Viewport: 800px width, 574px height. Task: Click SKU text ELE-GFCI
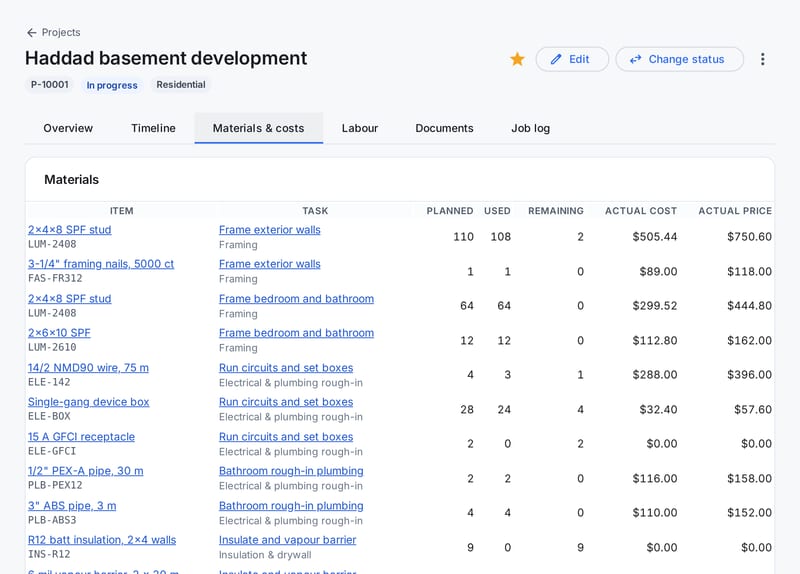(52, 451)
